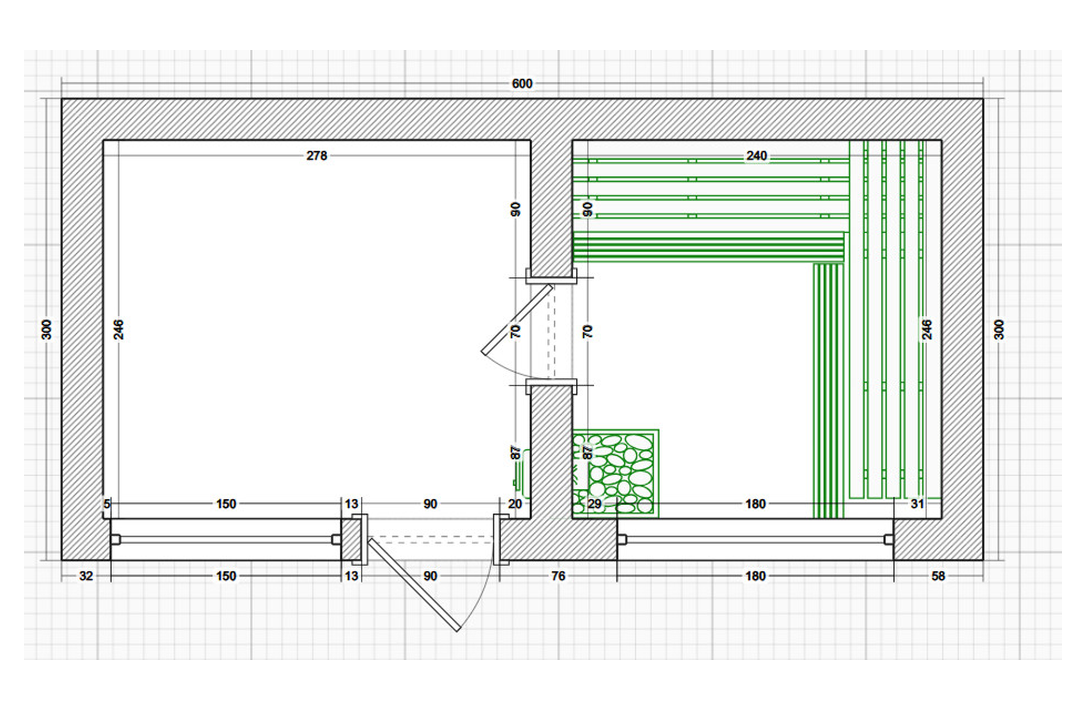The width and height of the screenshot is (1086, 710).
Task: Click the open entry door leaf outside
Action: coord(413,583)
